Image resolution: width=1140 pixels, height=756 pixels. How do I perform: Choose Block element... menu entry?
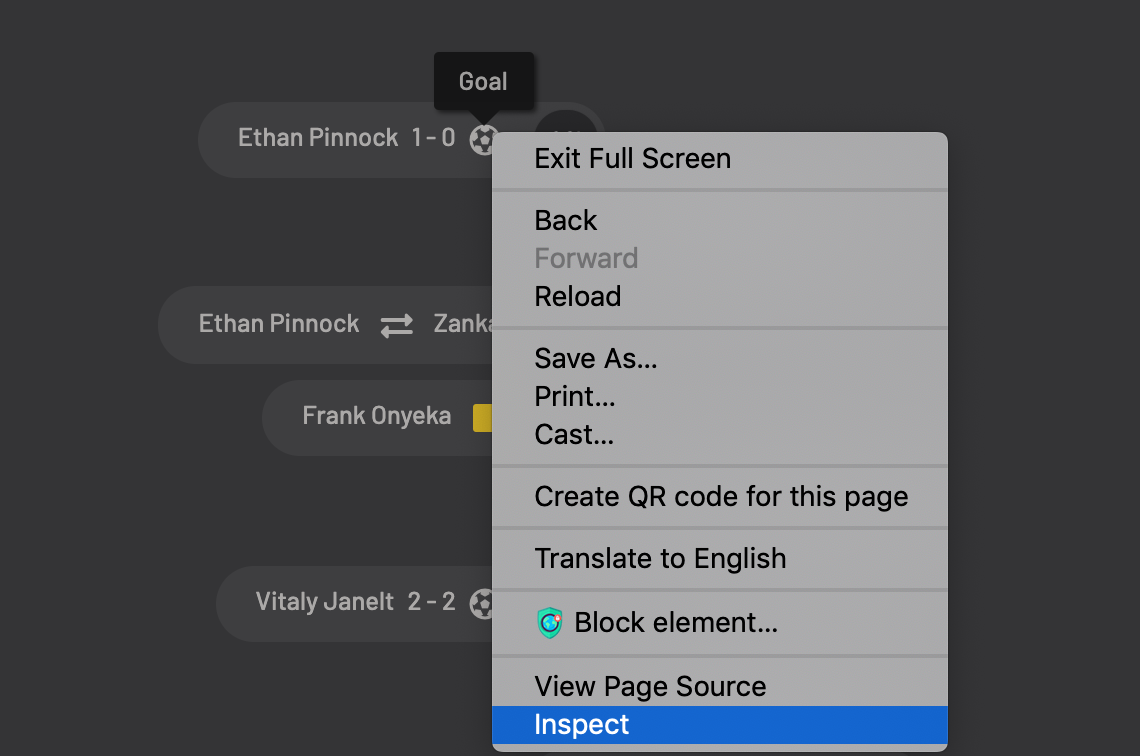(x=675, y=623)
